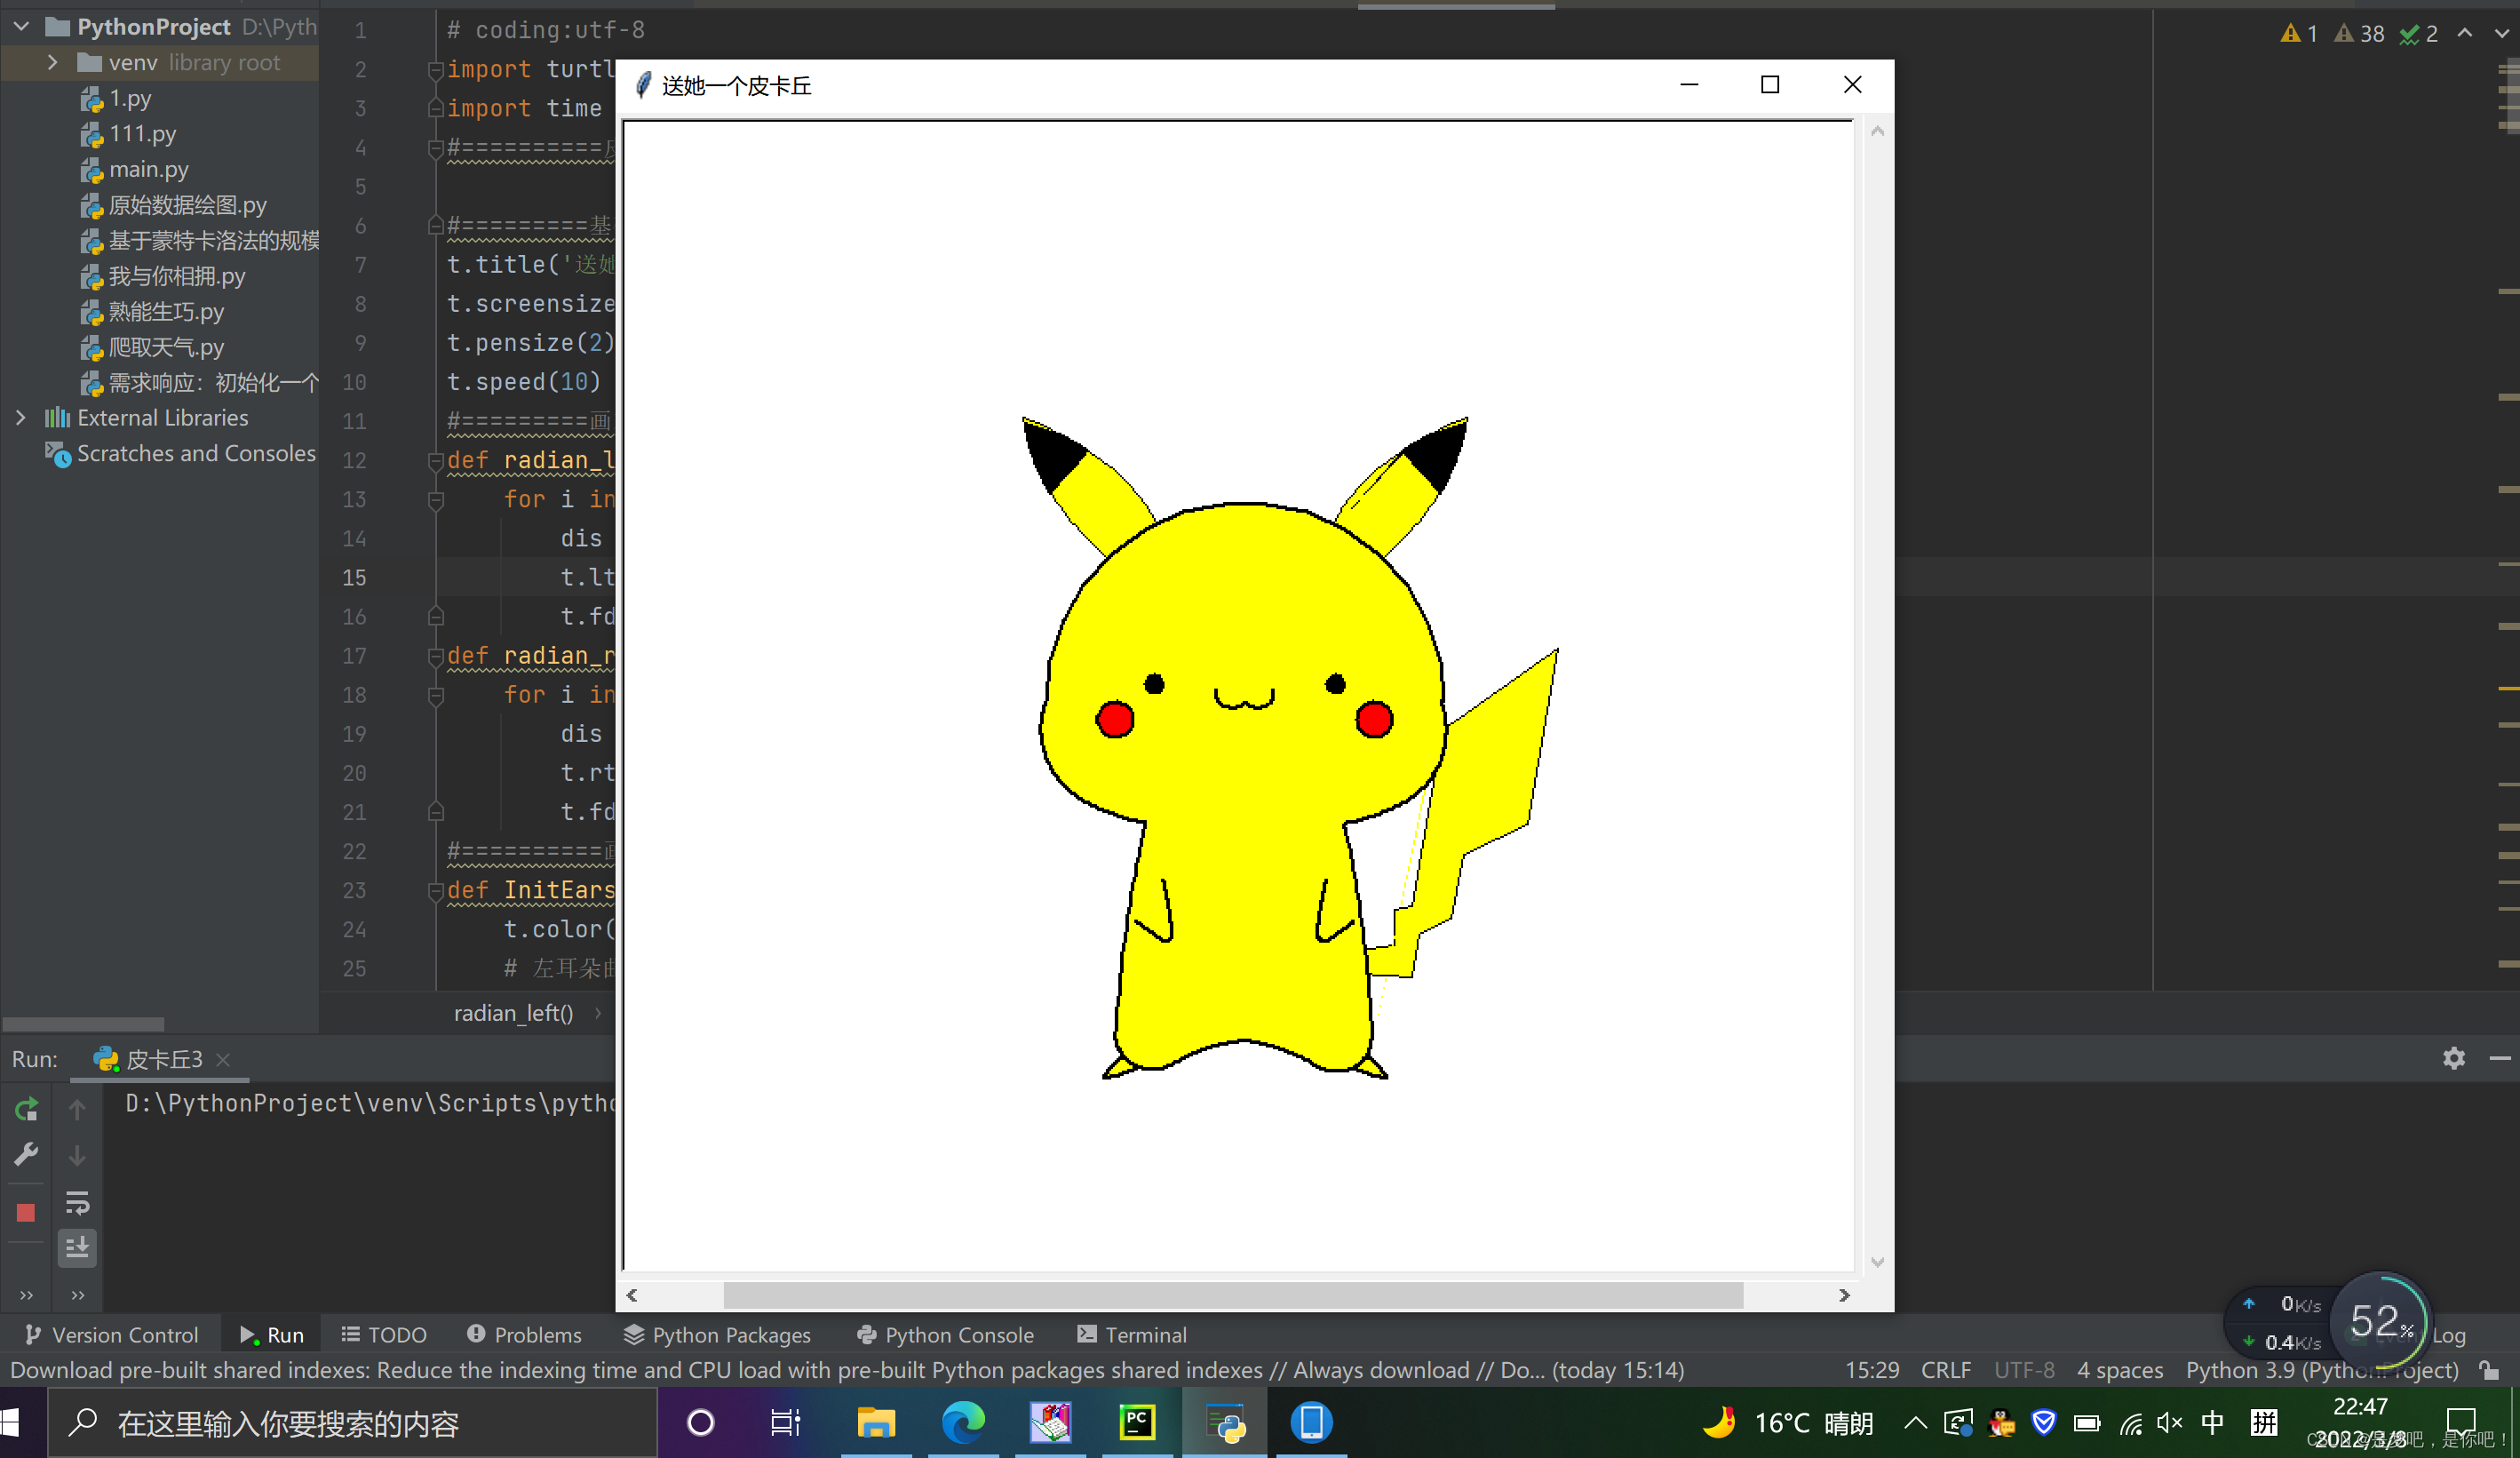2520x1458 pixels.
Task: Click turtle window scroll right arrow
Action: point(1844,1295)
